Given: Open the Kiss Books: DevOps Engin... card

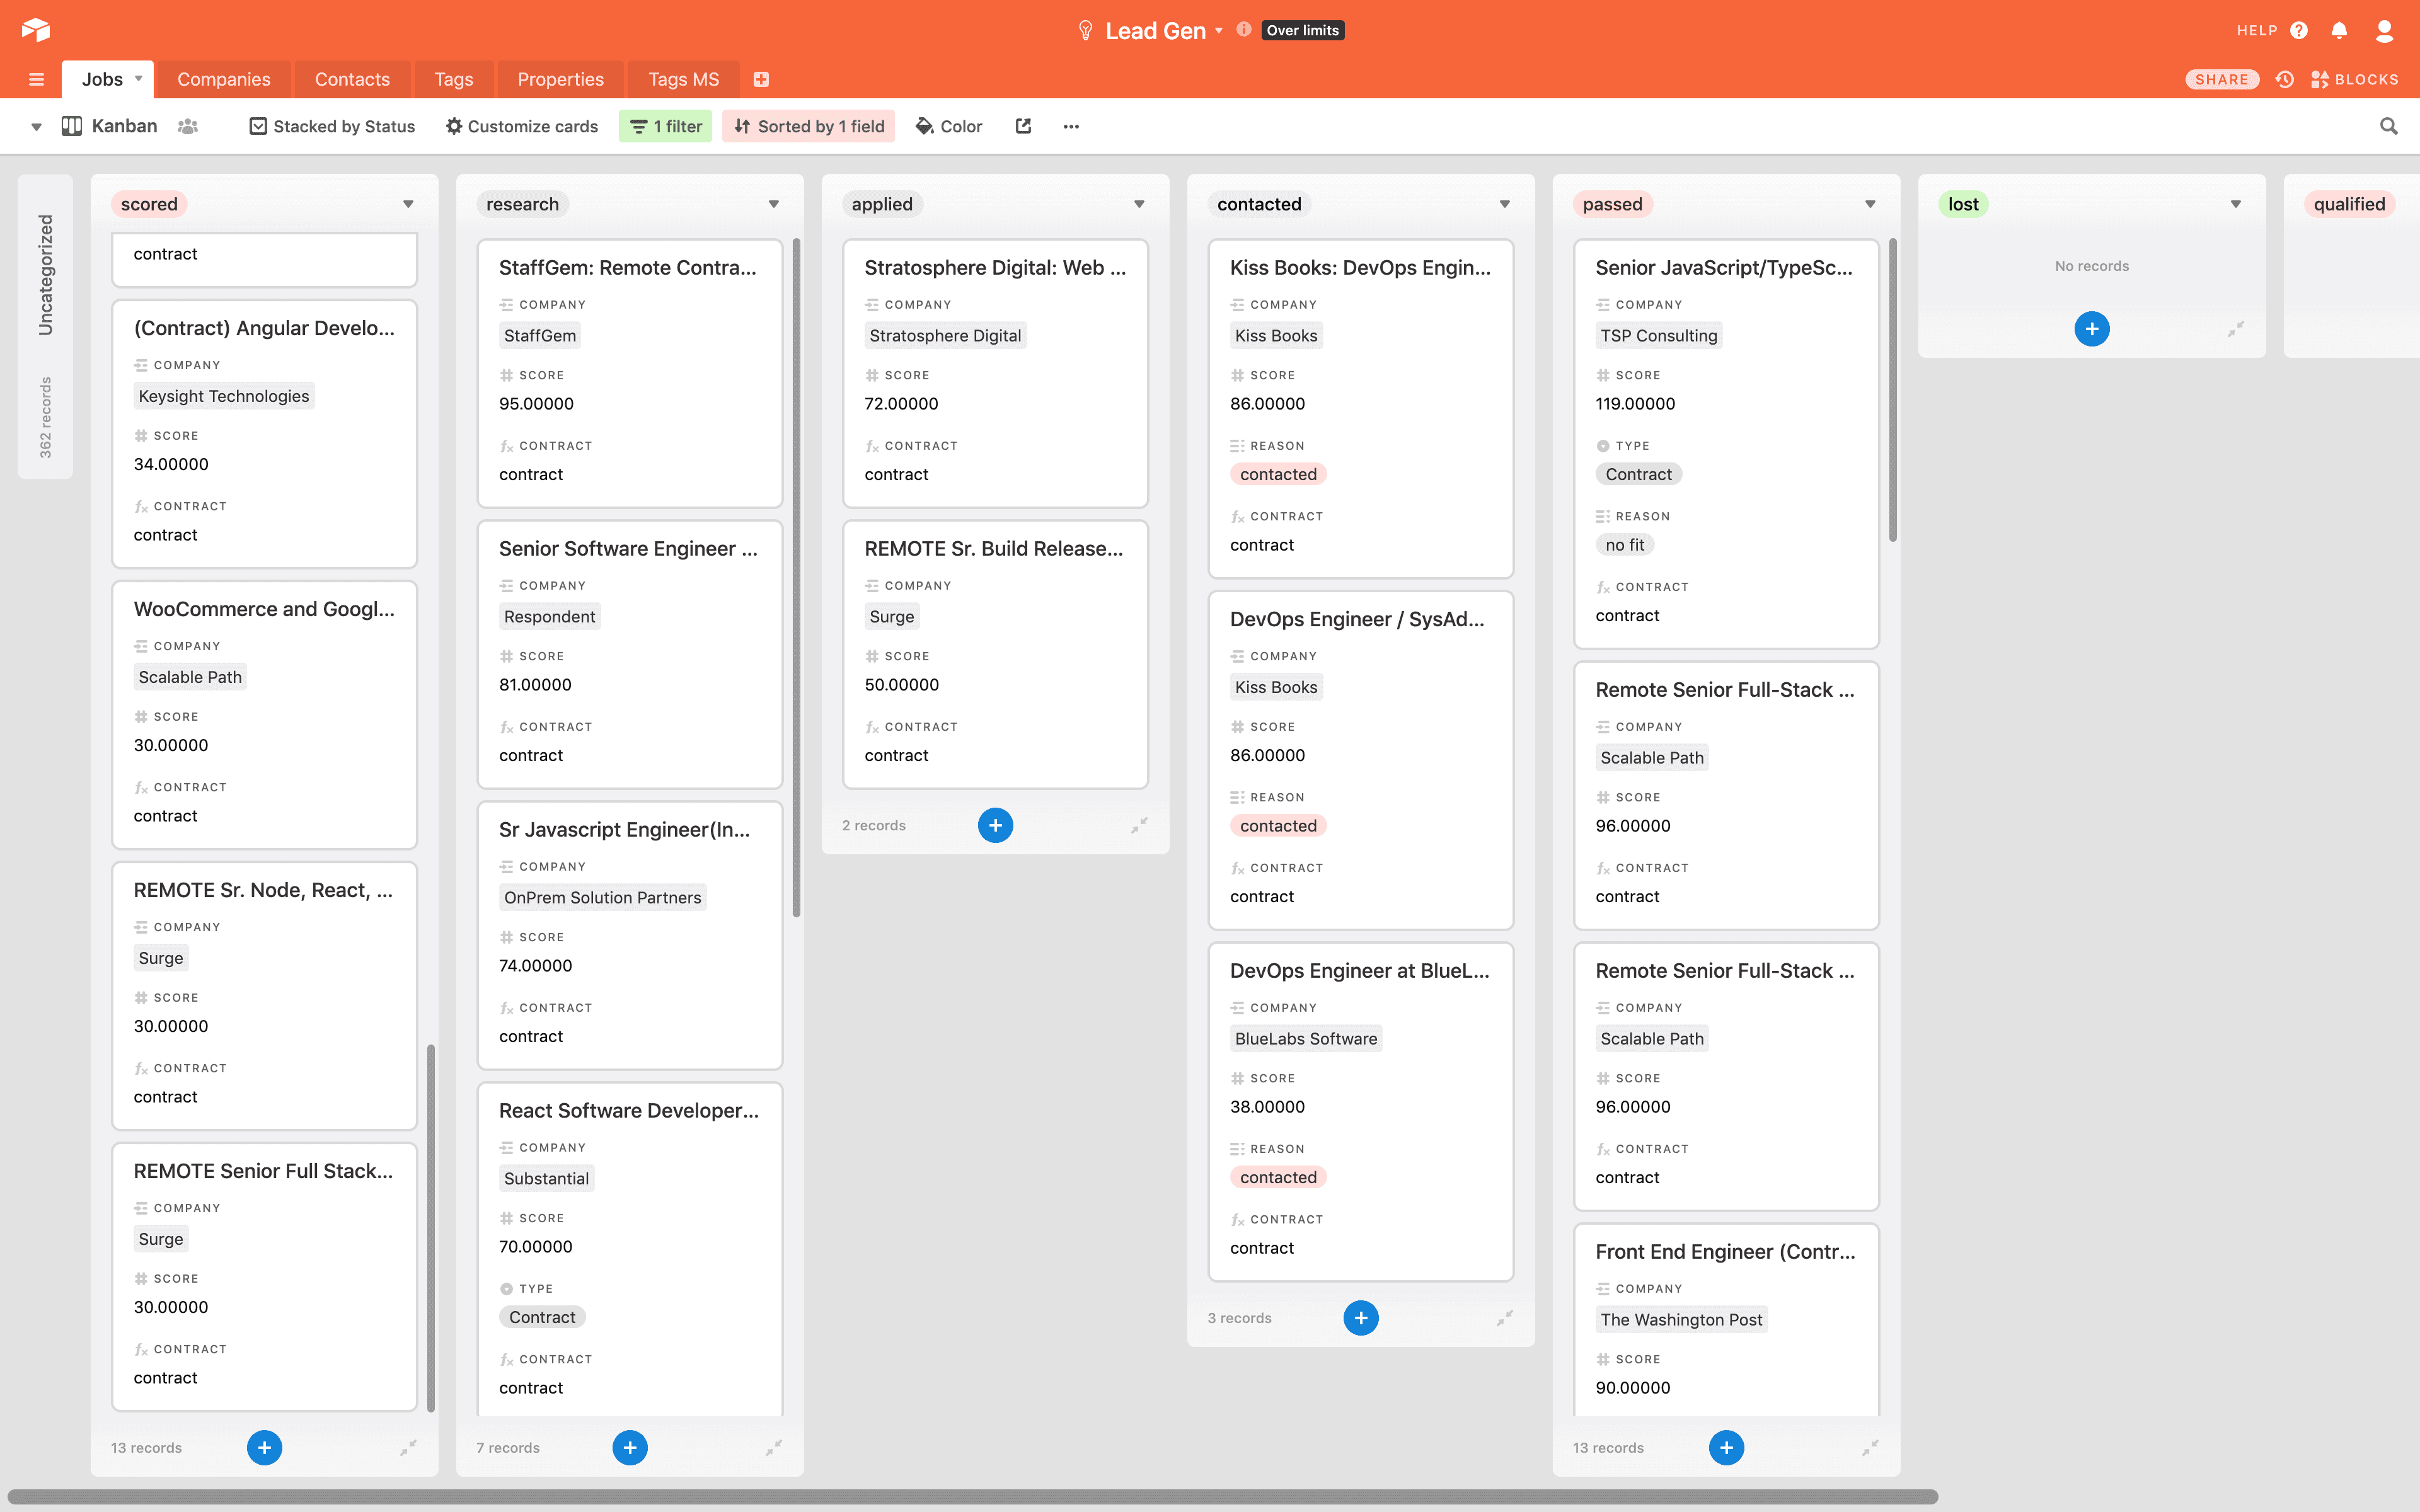Looking at the screenshot, I should pos(1361,408).
